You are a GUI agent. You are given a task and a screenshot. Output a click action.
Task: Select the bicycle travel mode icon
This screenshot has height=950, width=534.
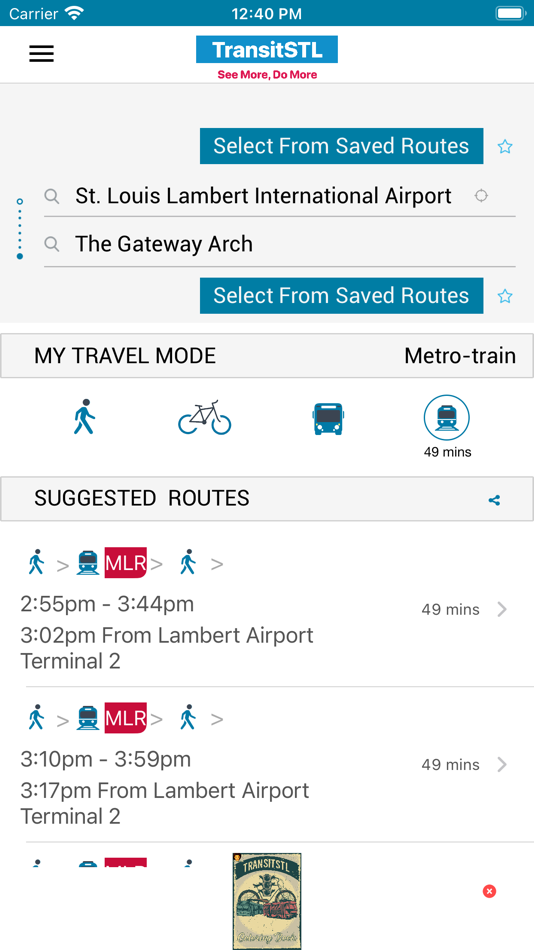coord(205,417)
